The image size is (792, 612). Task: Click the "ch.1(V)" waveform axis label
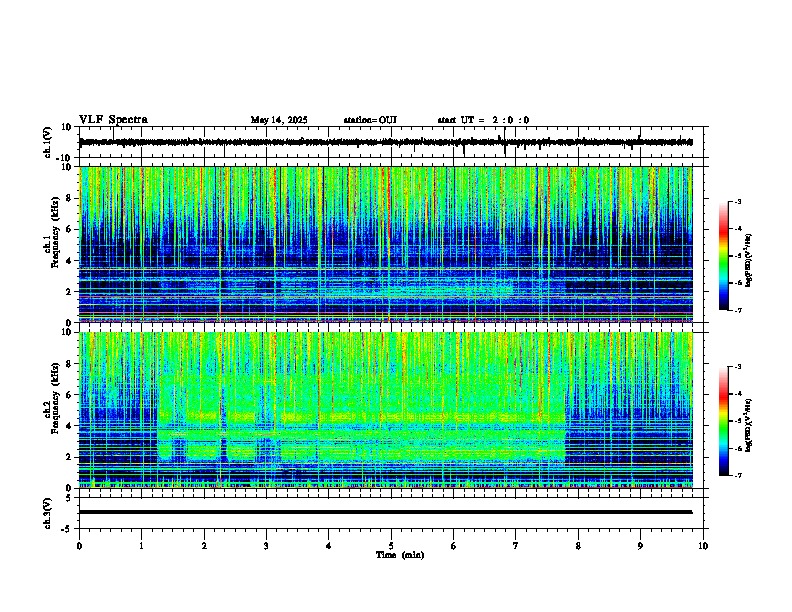click(x=48, y=142)
